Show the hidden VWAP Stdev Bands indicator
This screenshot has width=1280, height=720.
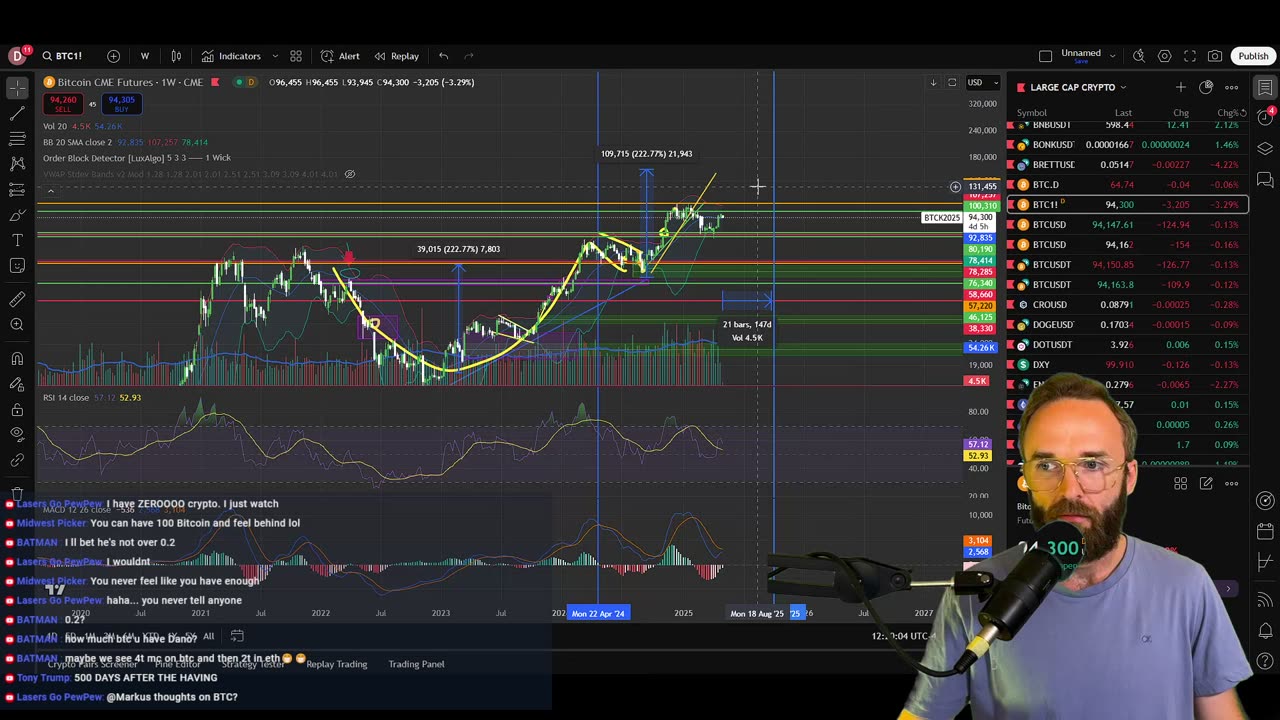point(350,174)
